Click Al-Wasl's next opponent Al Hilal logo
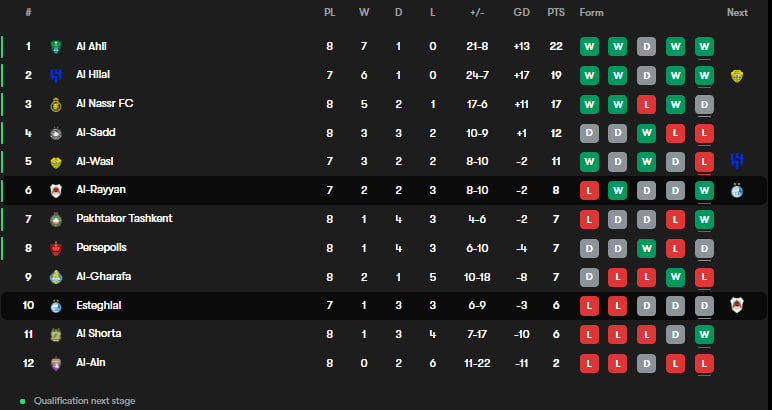Image resolution: width=772 pixels, height=410 pixels. [x=737, y=161]
